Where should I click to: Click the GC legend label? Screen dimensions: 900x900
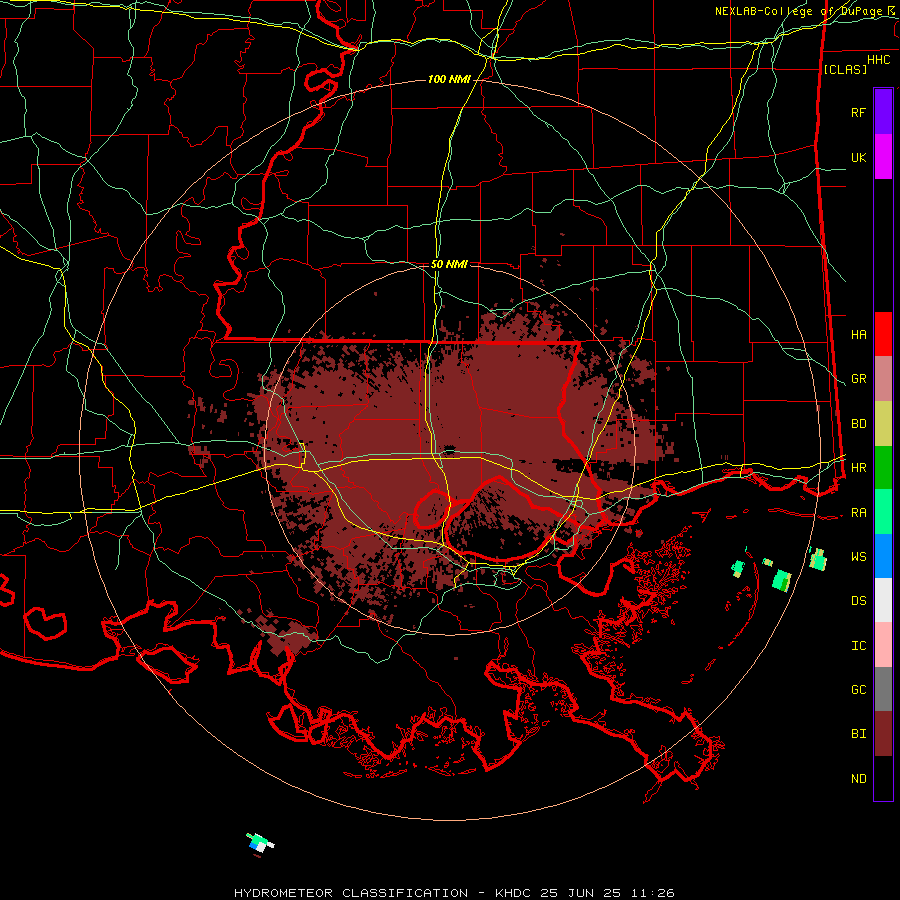pos(858,690)
